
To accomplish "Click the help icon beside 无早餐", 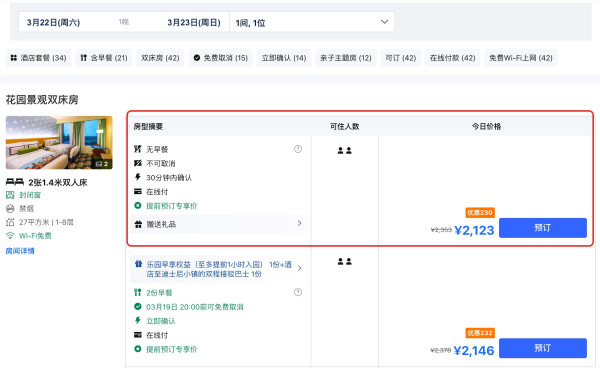I will pos(298,149).
